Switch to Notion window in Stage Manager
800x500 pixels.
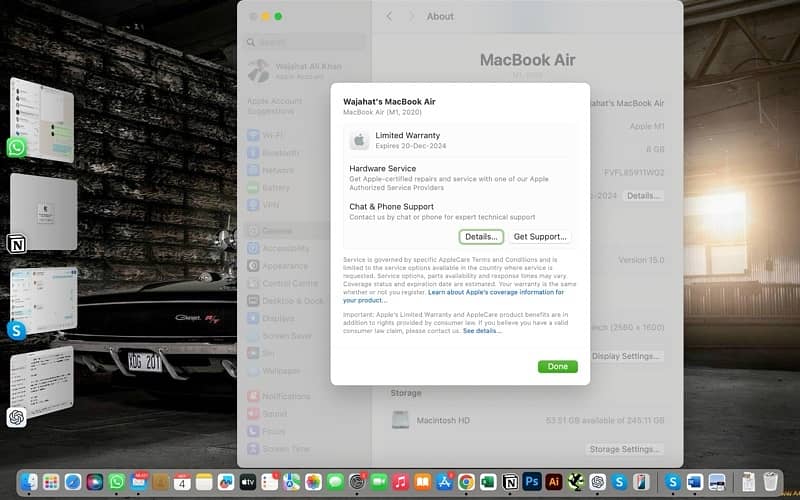coord(42,212)
